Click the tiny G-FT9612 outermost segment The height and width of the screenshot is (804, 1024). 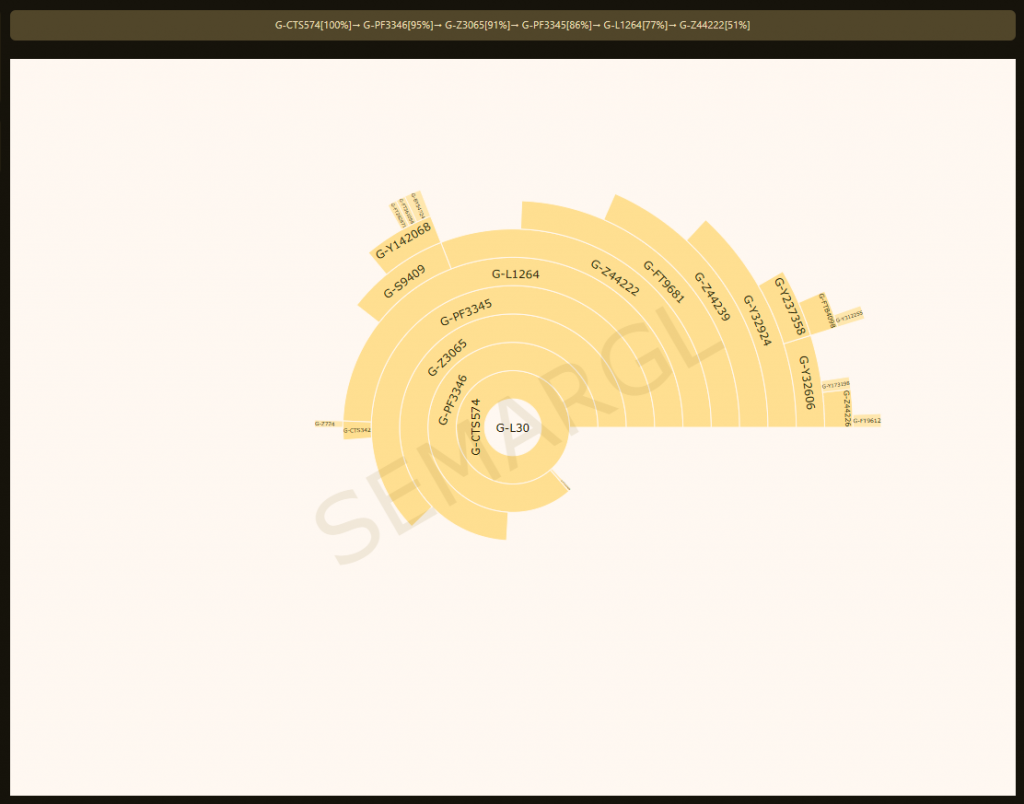pyautogui.click(x=867, y=421)
